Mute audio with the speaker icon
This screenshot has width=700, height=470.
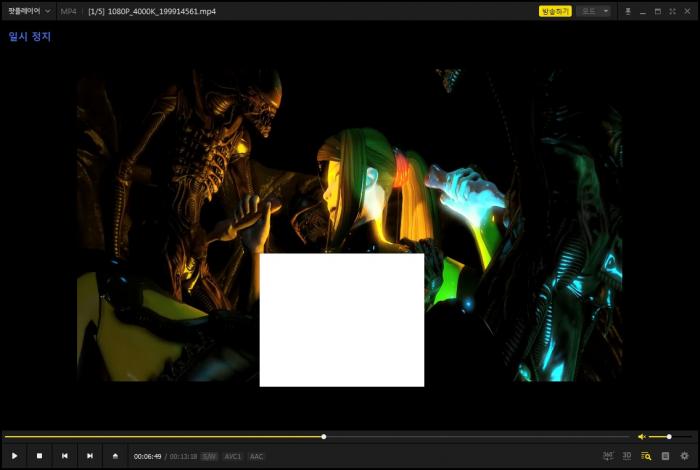(642, 437)
